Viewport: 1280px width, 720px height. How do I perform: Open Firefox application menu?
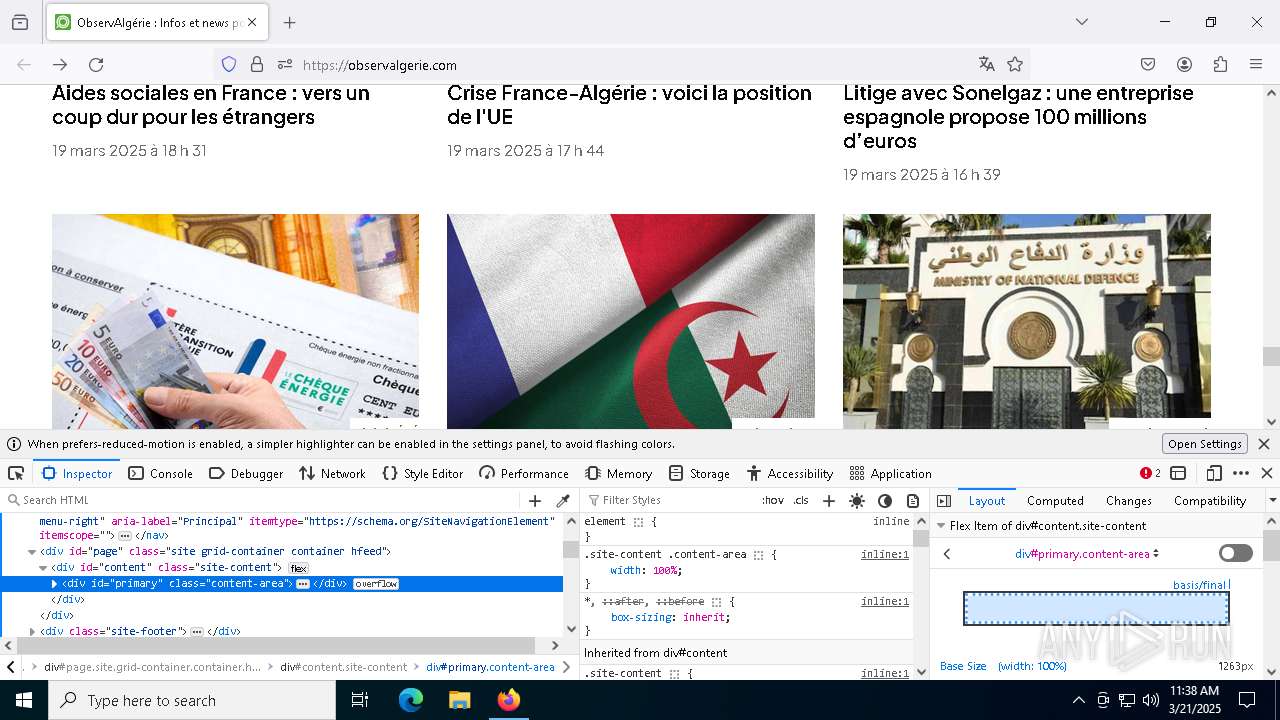coord(1256,65)
